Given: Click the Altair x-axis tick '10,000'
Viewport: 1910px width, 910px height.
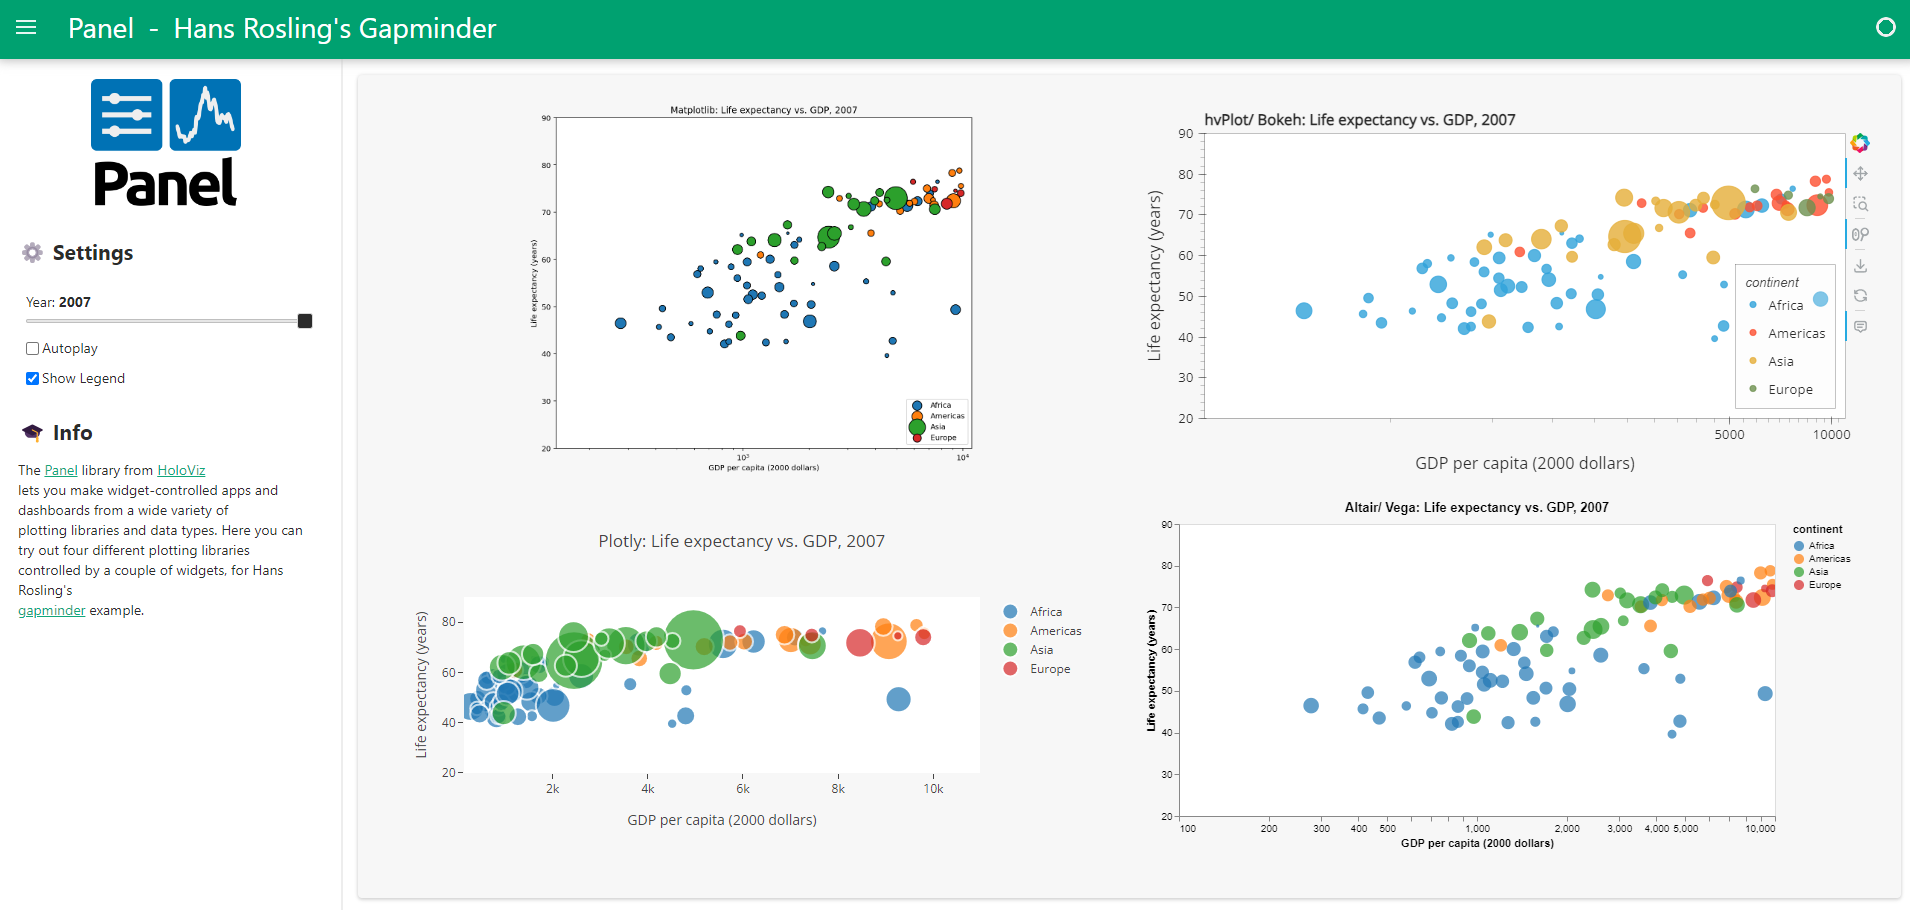Looking at the screenshot, I should (1760, 828).
